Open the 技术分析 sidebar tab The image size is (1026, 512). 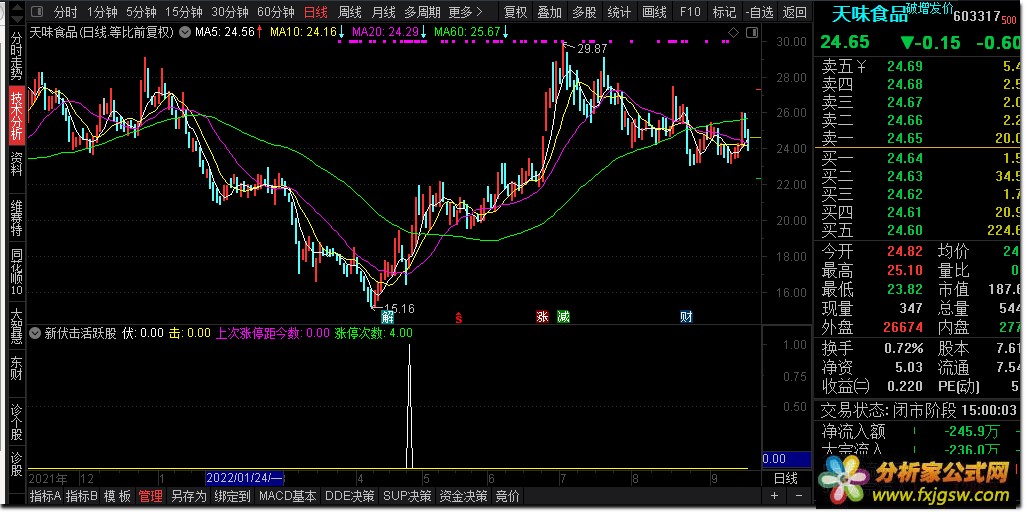coord(16,115)
